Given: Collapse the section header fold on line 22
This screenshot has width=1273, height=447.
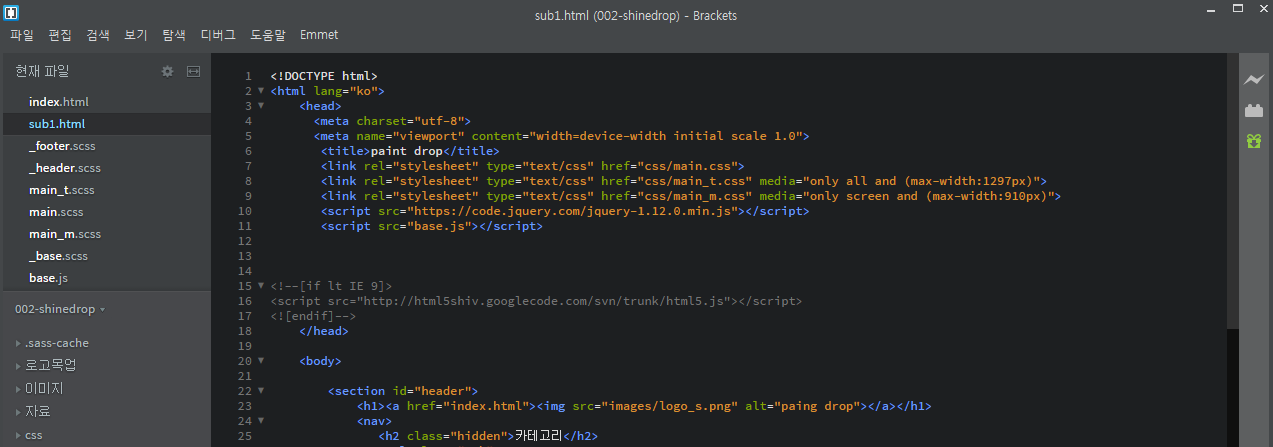Looking at the screenshot, I should tap(261, 390).
